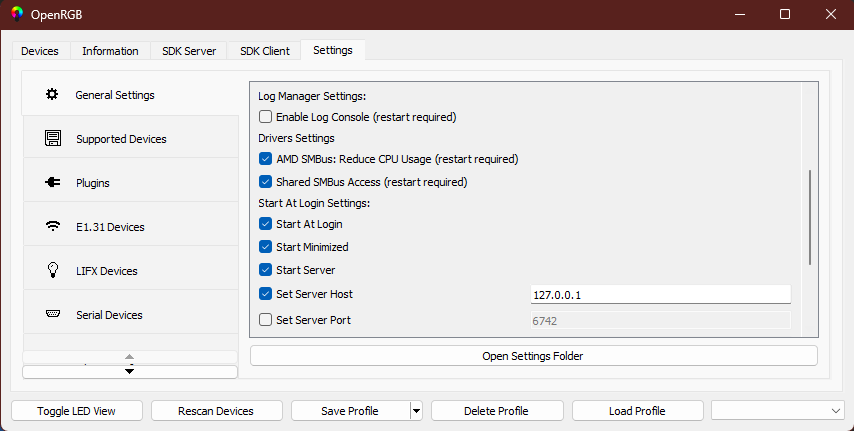Expand the profile selection combo box
The image size is (854, 431).
pos(778,411)
